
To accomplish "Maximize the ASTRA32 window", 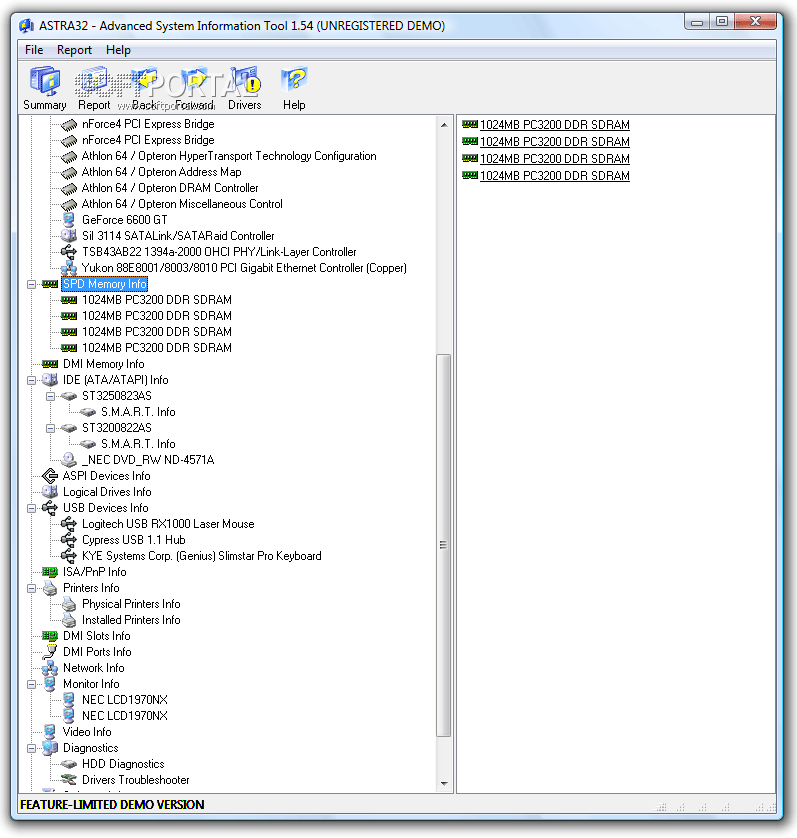I will (722, 21).
